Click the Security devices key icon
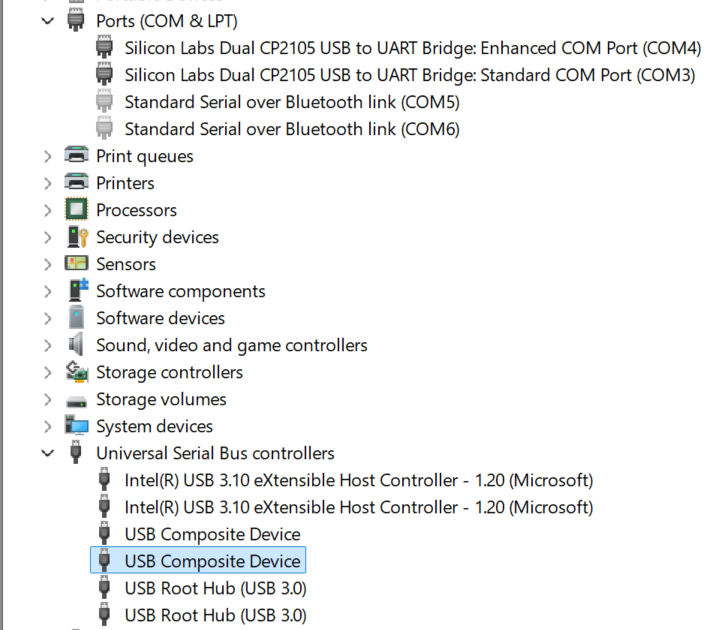The image size is (720, 630). (x=77, y=237)
